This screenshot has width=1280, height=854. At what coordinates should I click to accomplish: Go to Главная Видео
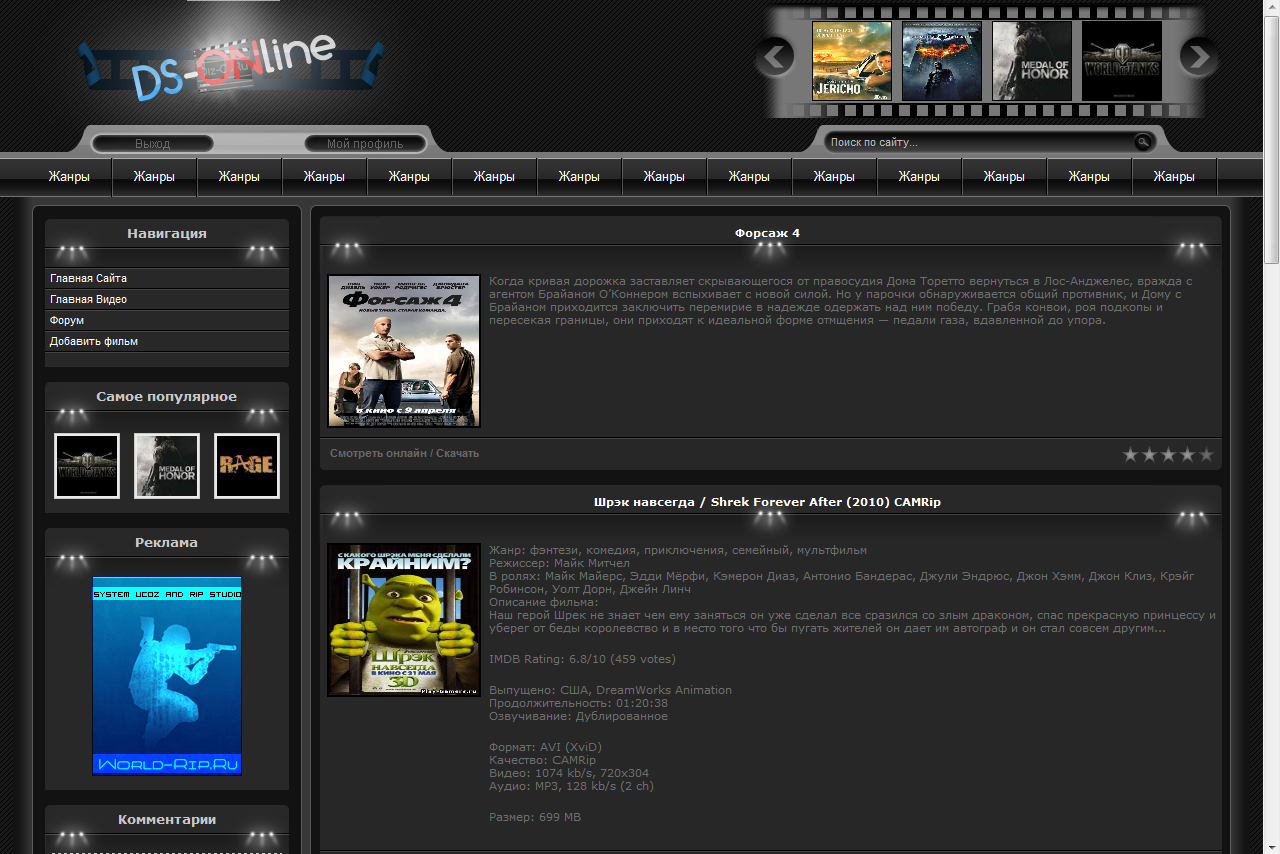tap(88, 299)
